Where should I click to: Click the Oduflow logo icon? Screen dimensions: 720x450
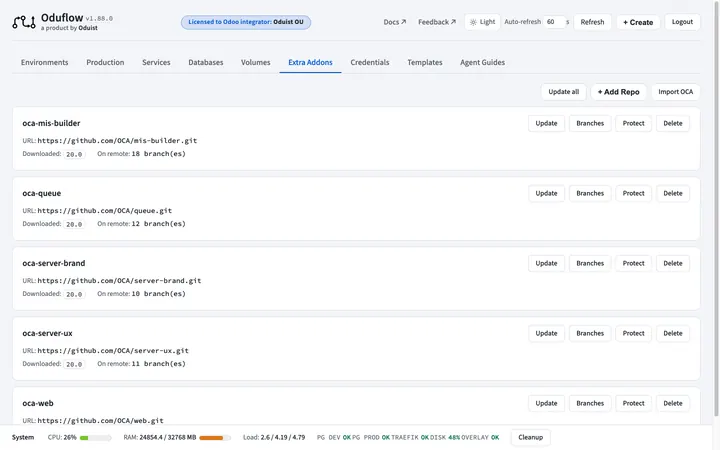24,22
